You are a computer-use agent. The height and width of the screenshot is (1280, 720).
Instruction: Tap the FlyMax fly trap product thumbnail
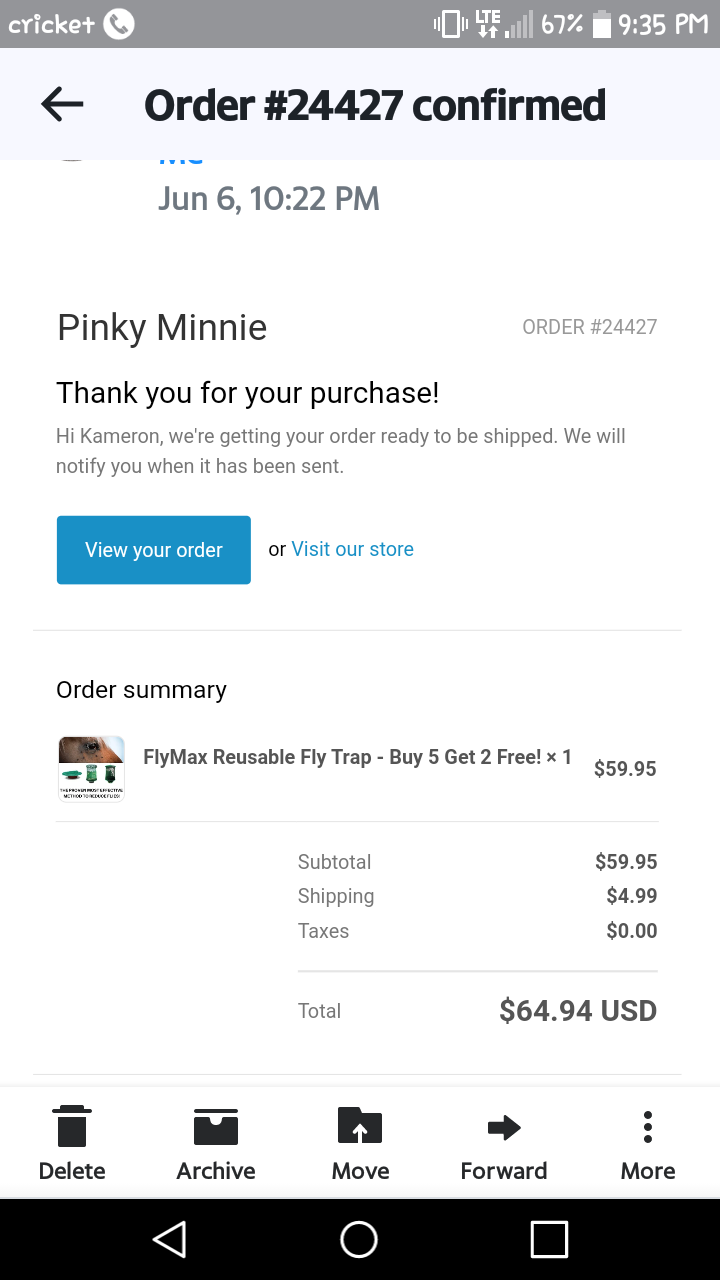[x=91, y=768]
